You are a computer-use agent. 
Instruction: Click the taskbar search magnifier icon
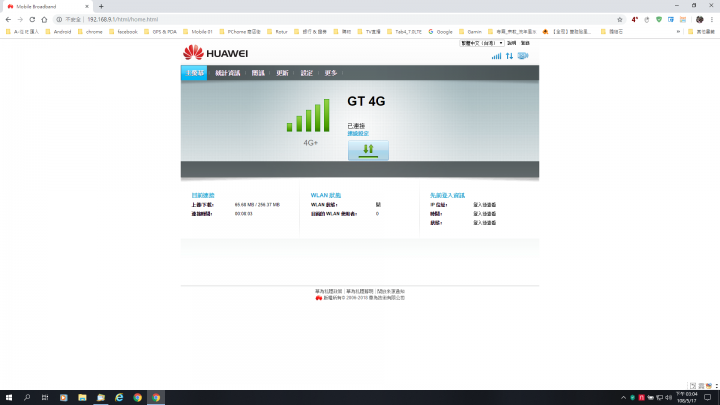(x=27, y=397)
